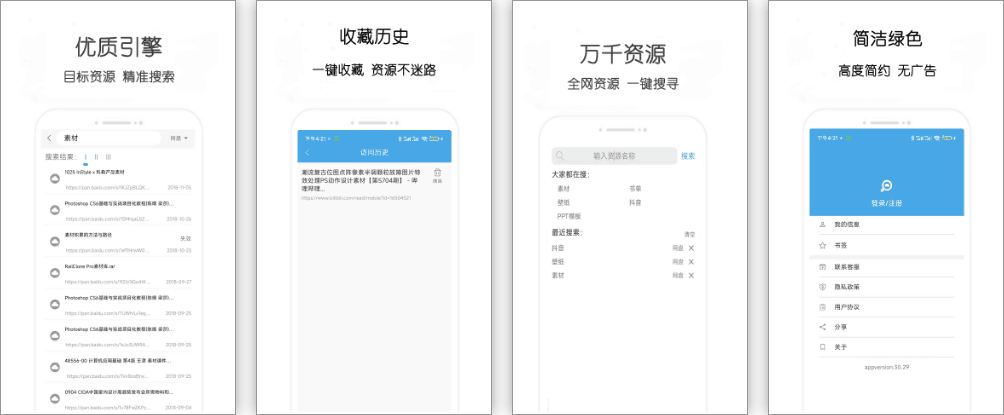Click the bookmark icon beside 关于

coord(823,347)
